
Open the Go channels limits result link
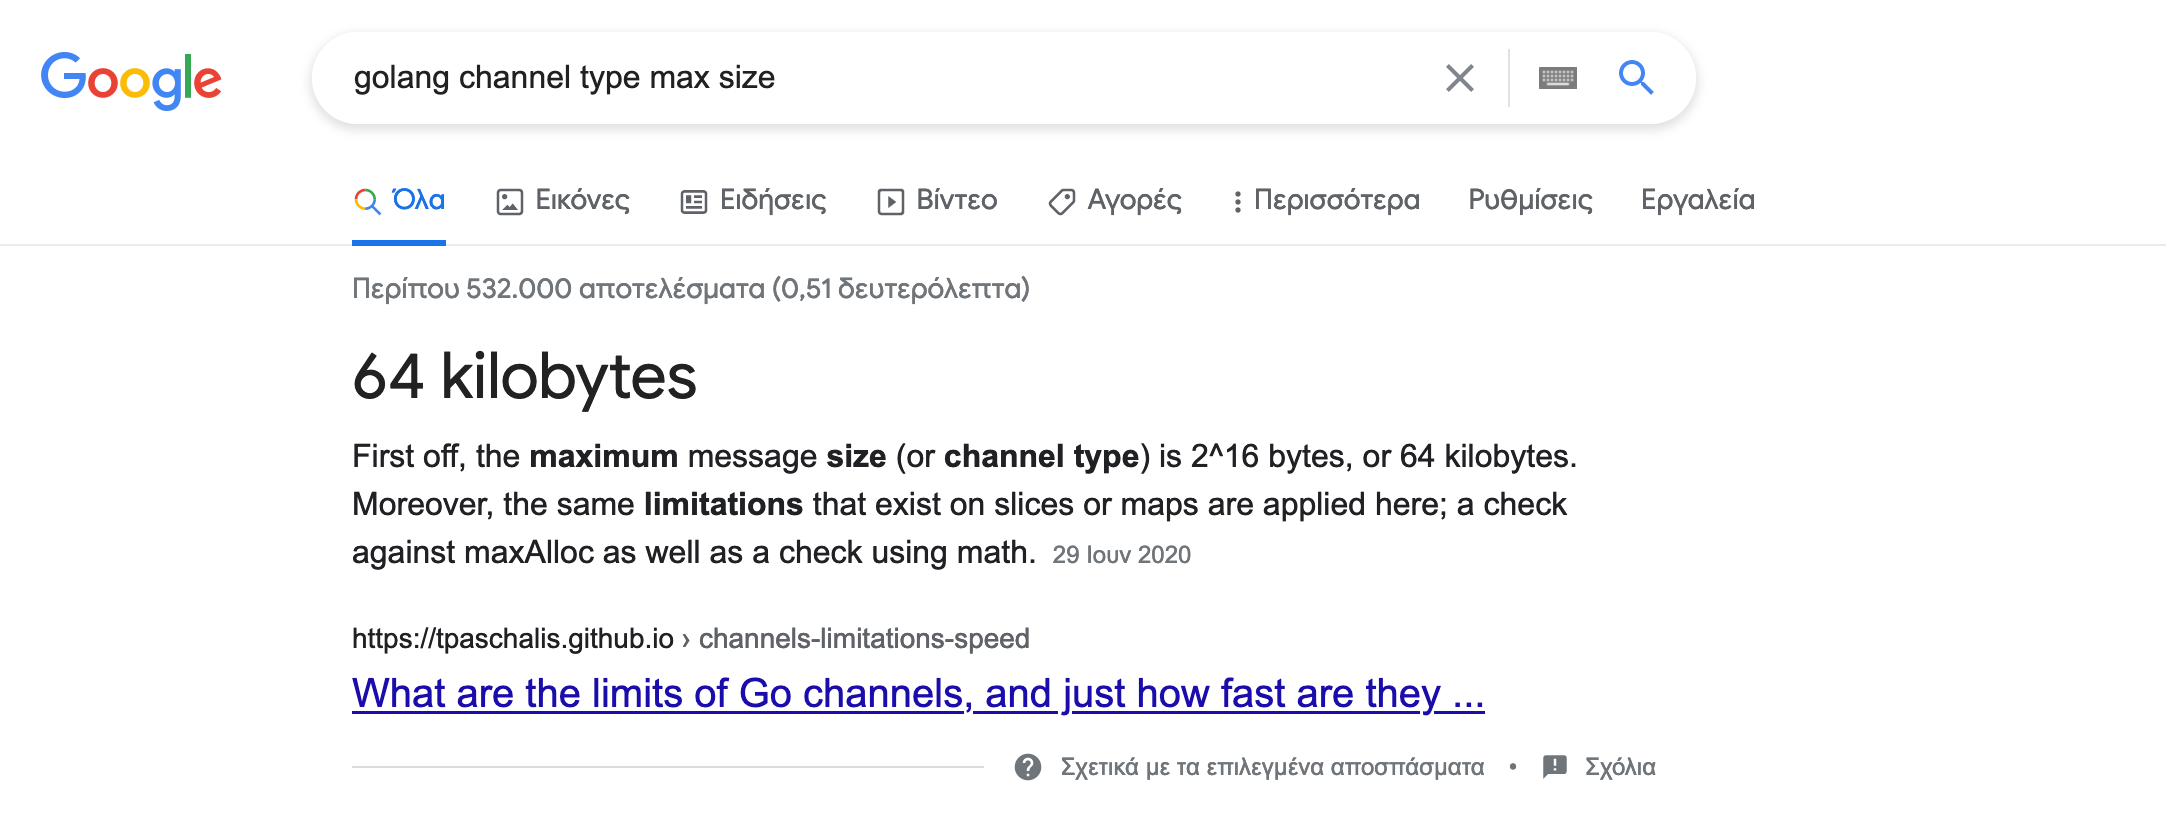pos(918,693)
